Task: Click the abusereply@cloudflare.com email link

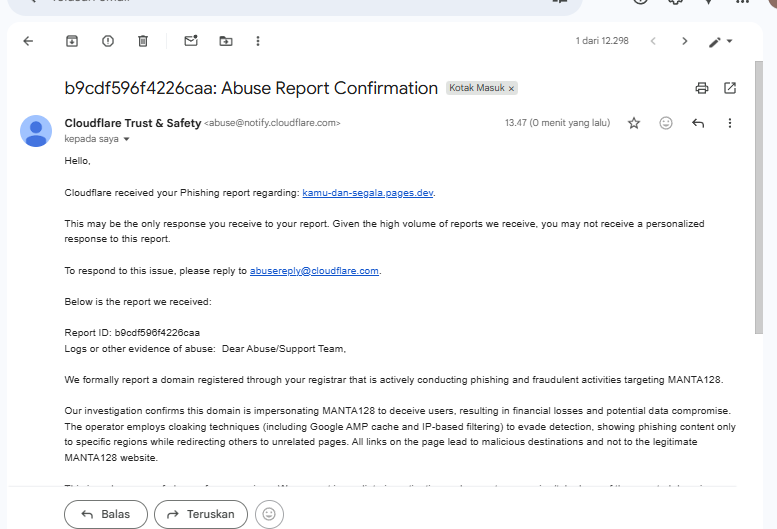Action: (314, 271)
